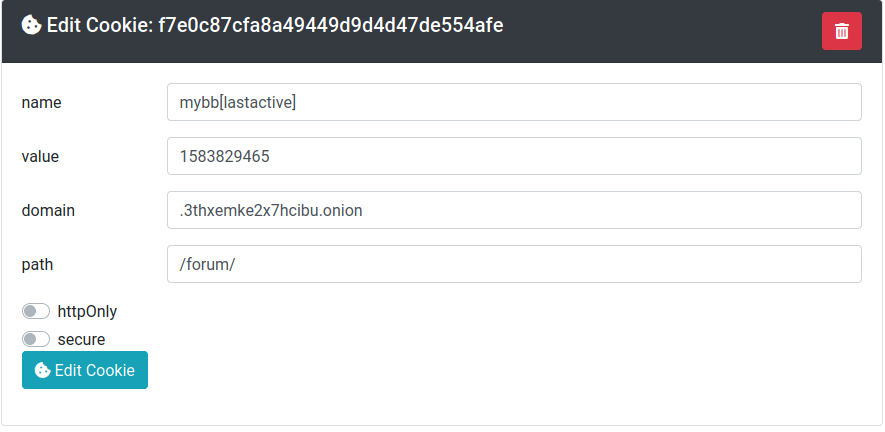Click the "name" field label
The width and height of the screenshot is (885, 432).
(x=41, y=102)
